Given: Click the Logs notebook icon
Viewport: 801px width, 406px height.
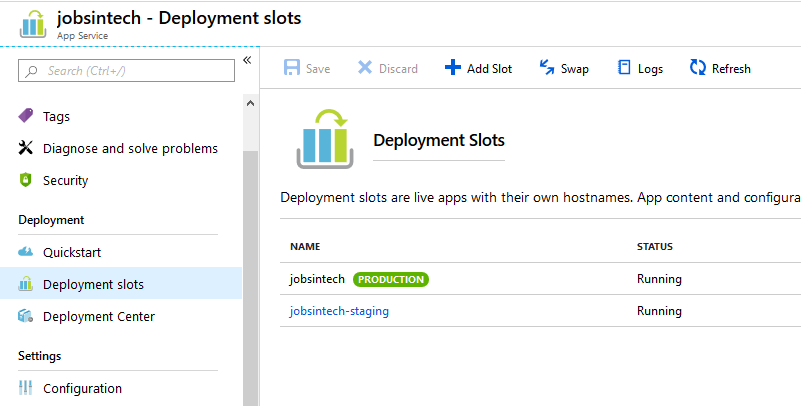Looking at the screenshot, I should [624, 67].
